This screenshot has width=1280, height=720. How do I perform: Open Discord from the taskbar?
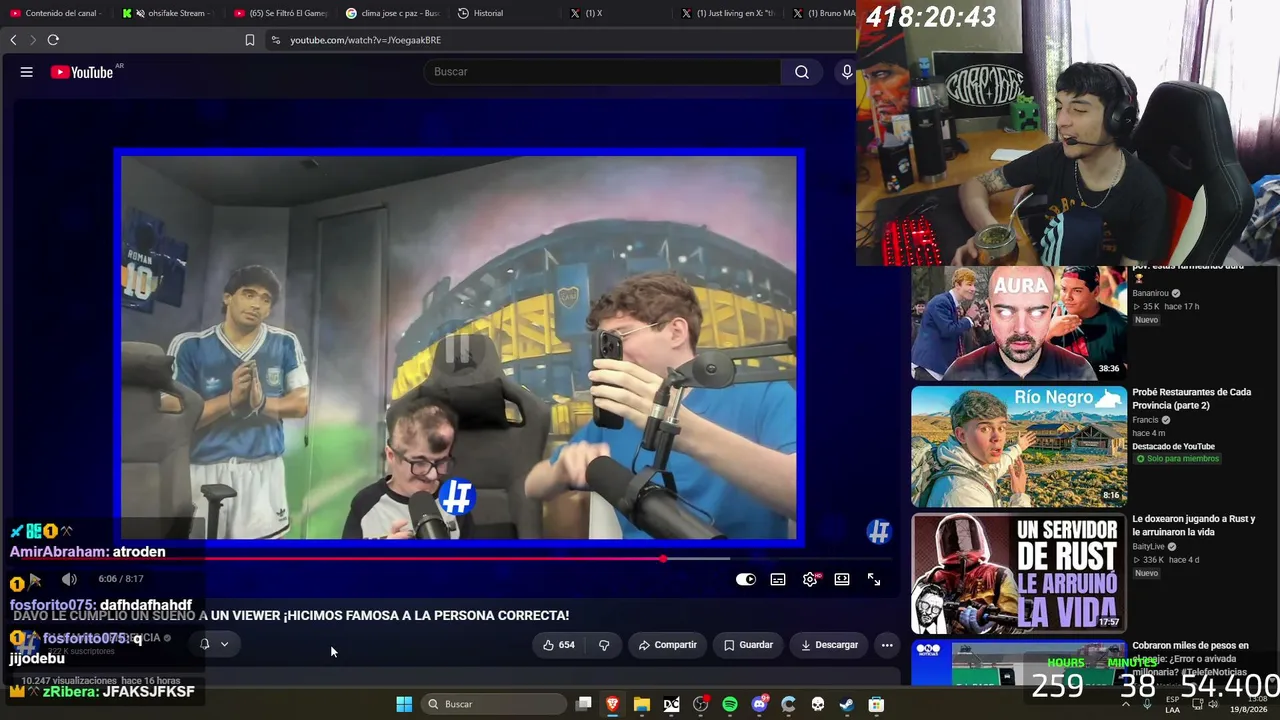pos(759,704)
